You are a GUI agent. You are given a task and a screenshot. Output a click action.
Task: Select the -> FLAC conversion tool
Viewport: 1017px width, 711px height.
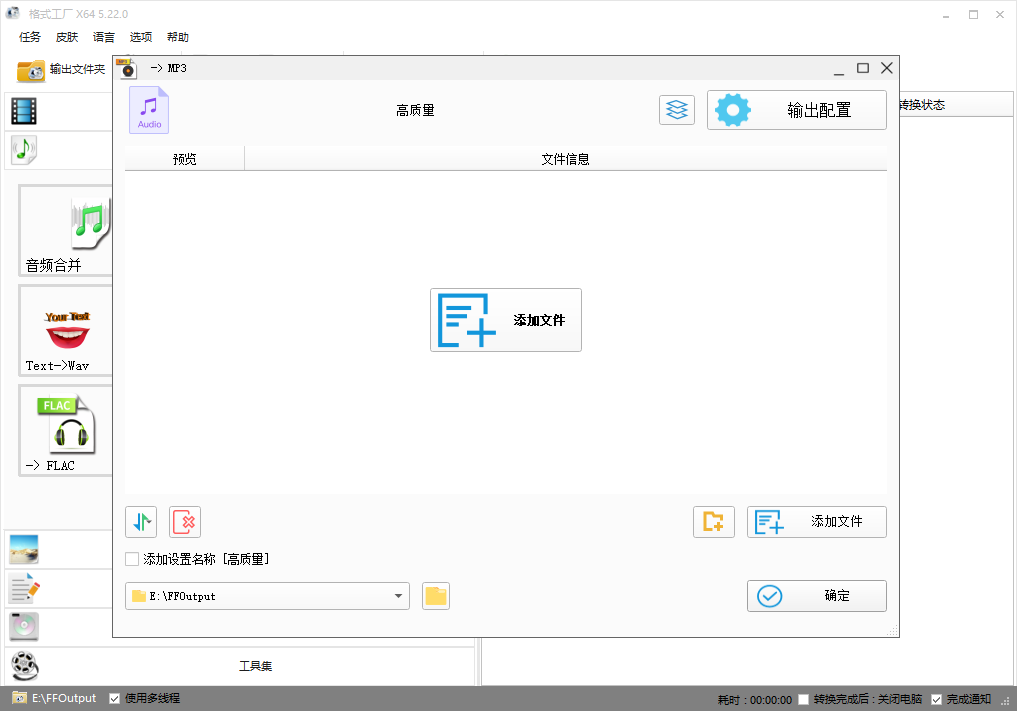point(66,431)
